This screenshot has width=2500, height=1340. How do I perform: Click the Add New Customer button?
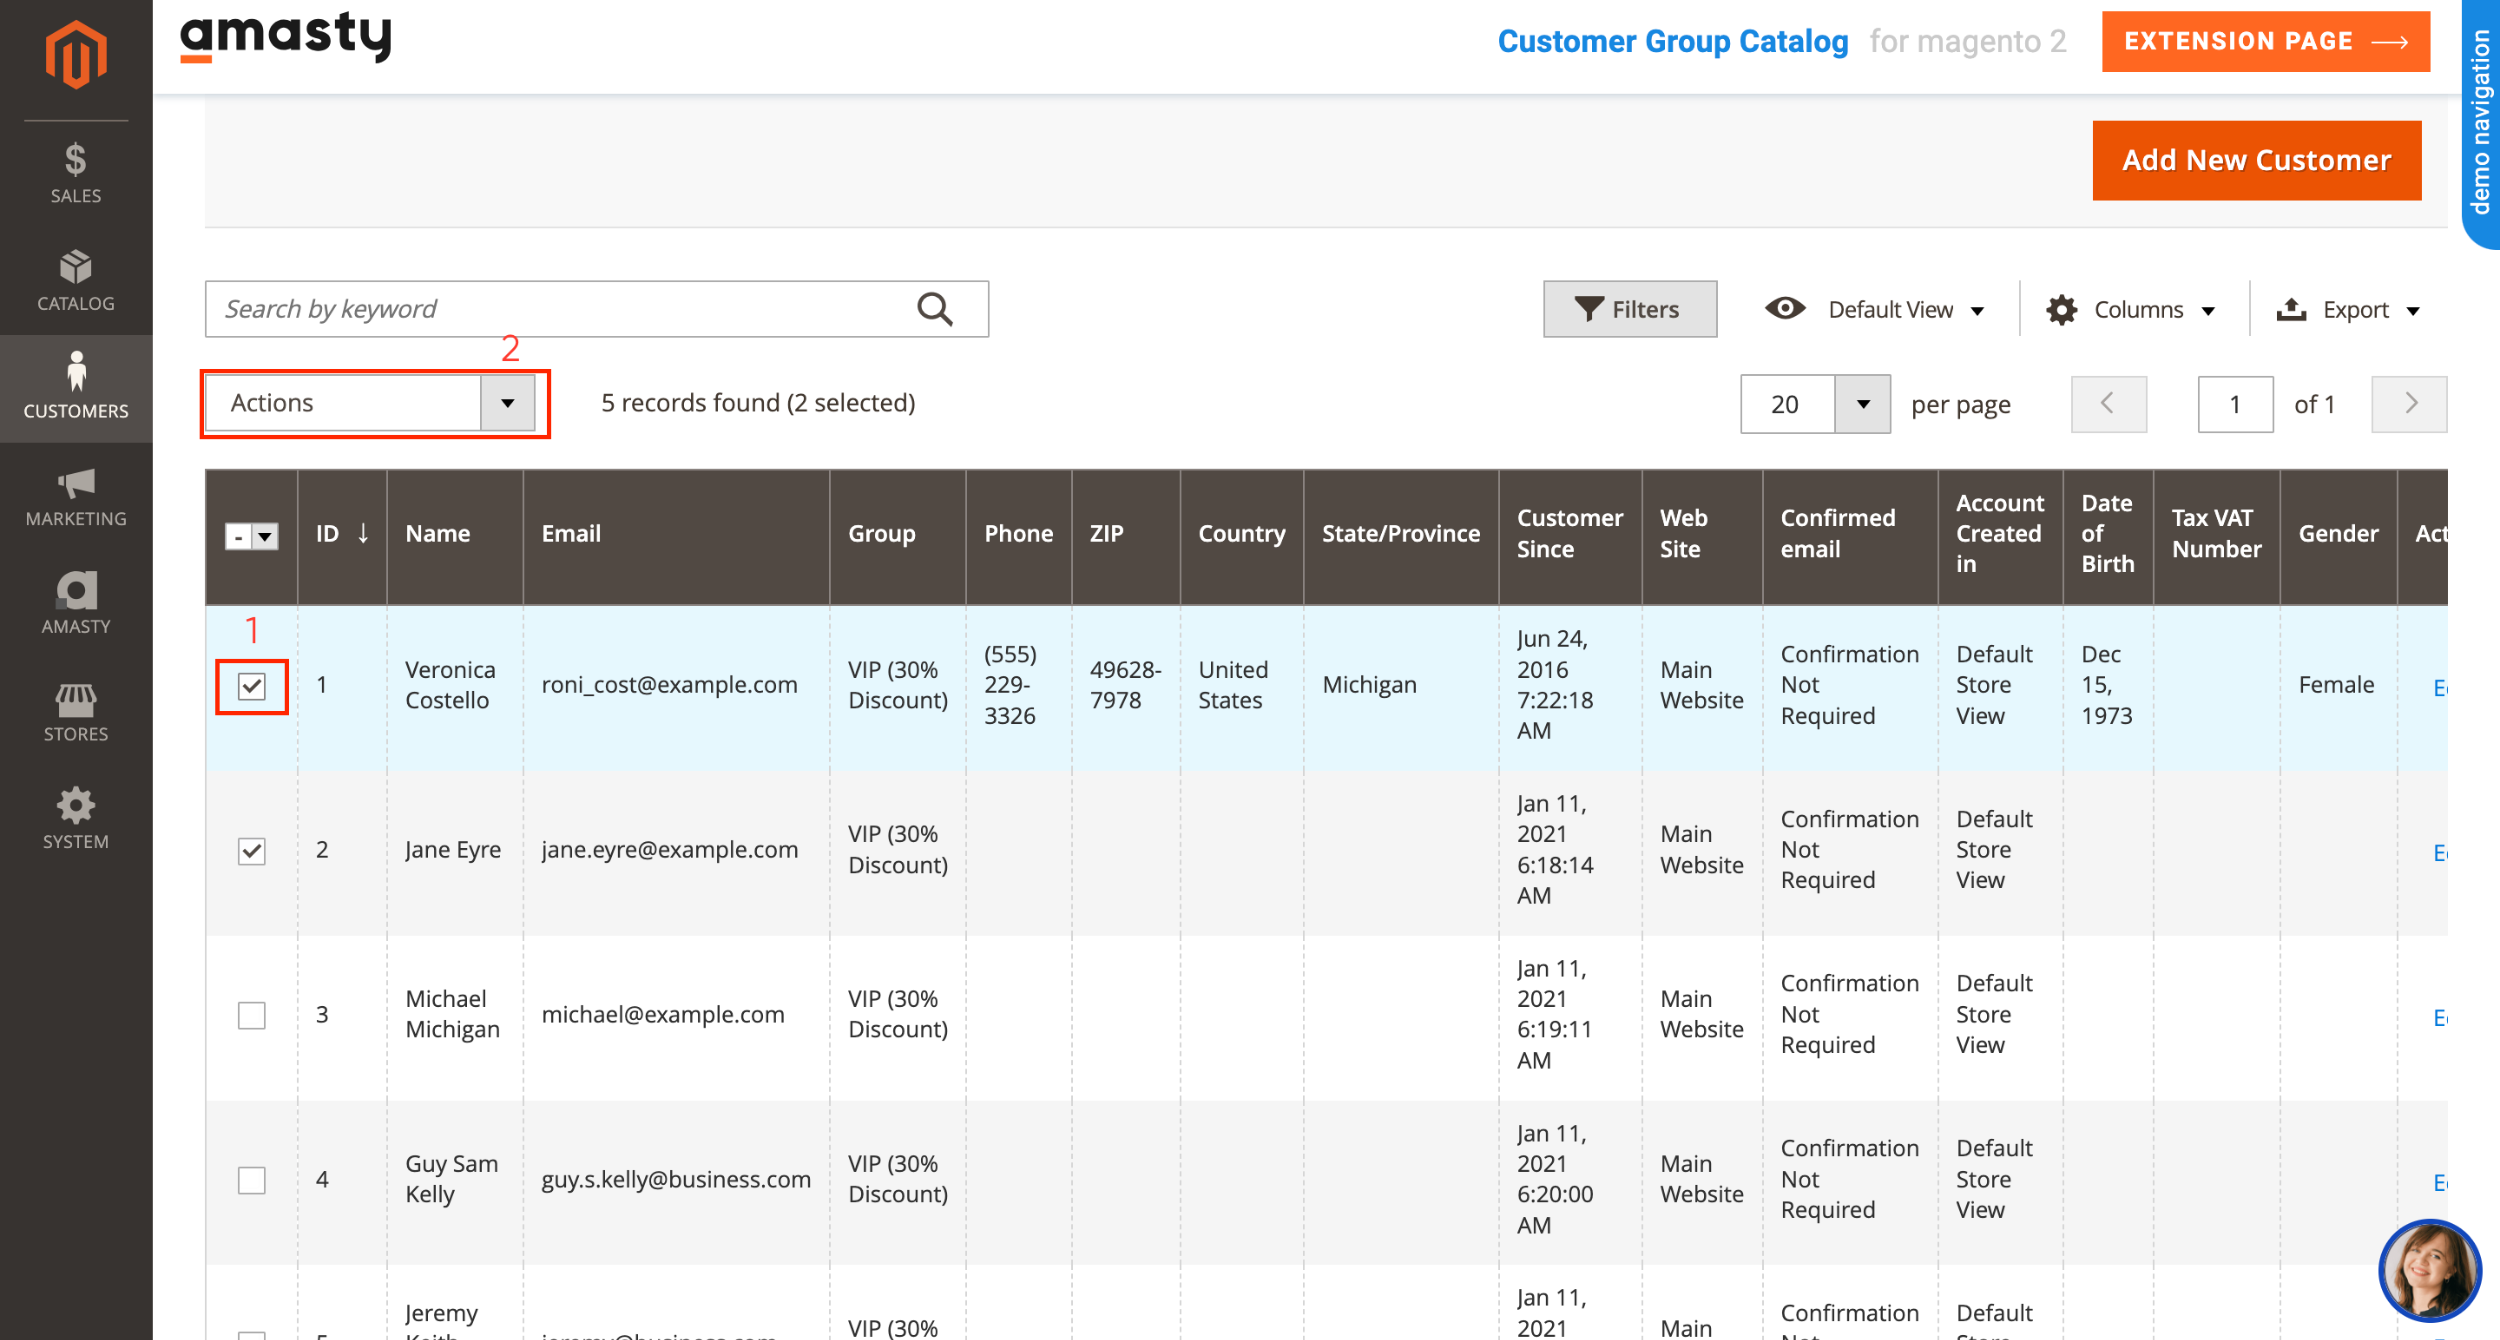pos(2256,159)
